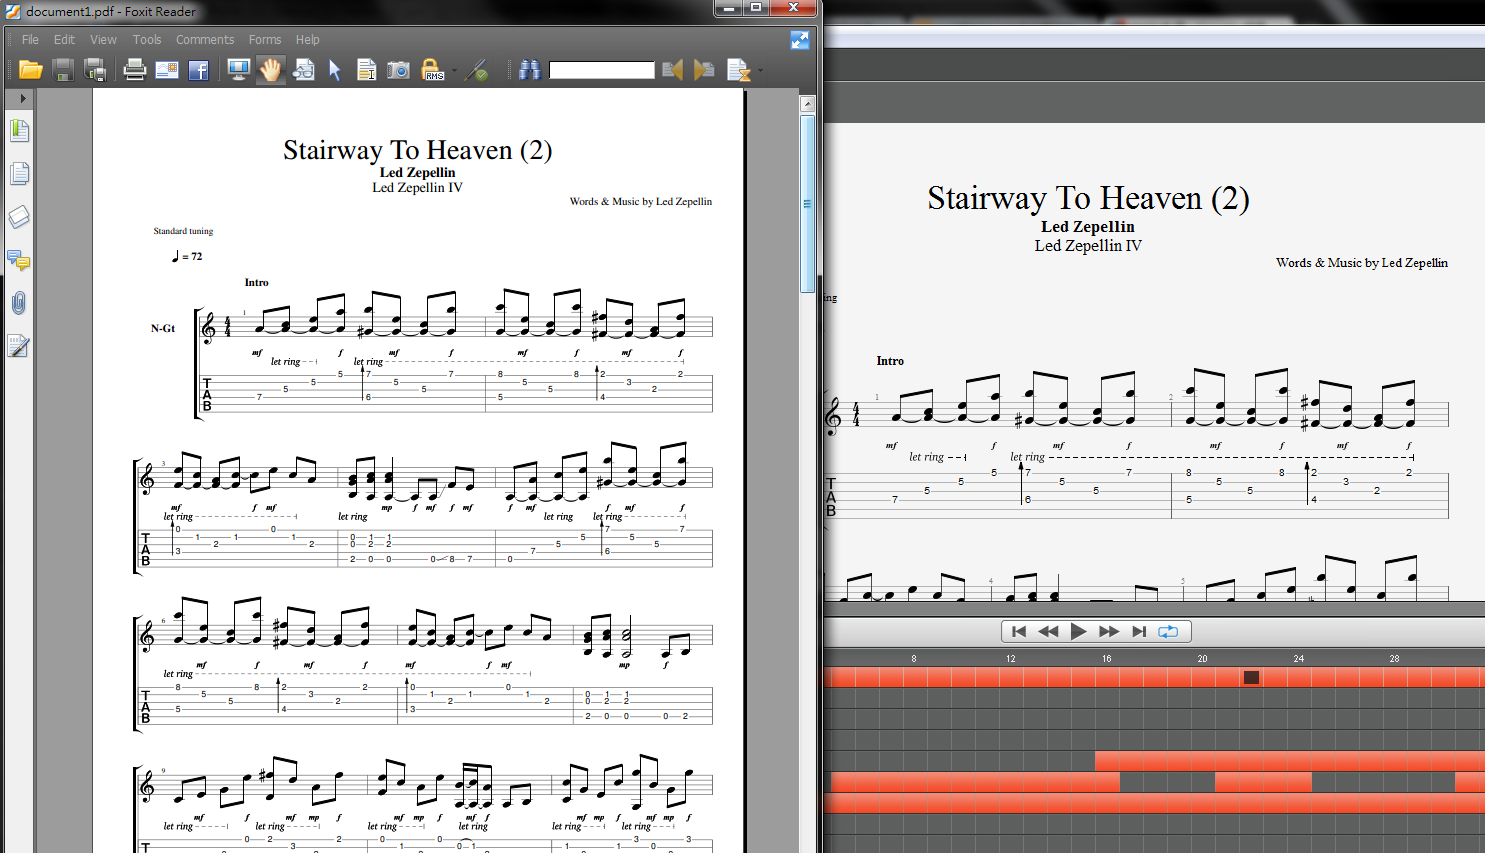Open the Comments menu
The image size is (1485, 853).
click(x=205, y=40)
